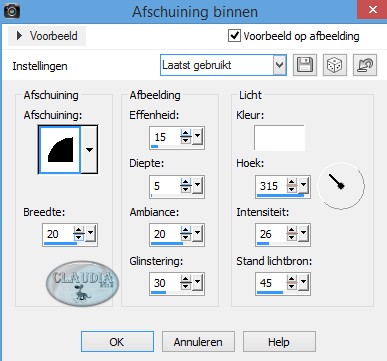Open the Stand lichtbron slider dropdown
This screenshot has height=361, width=387.
(303, 283)
